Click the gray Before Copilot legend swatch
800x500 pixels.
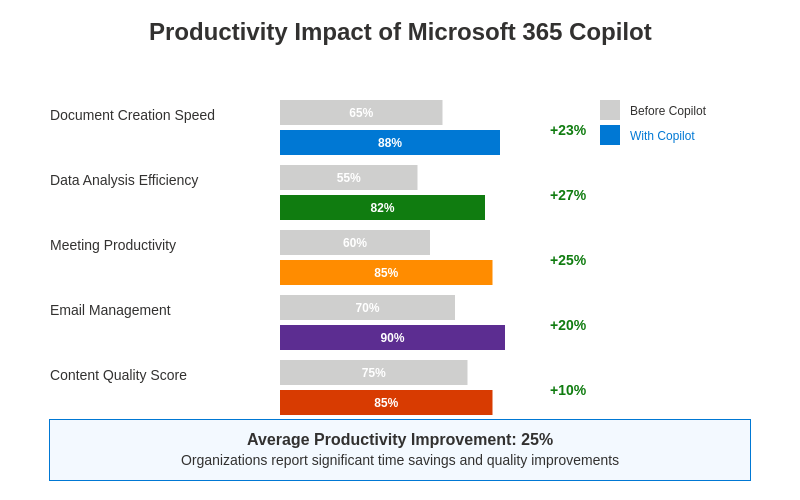click(610, 110)
